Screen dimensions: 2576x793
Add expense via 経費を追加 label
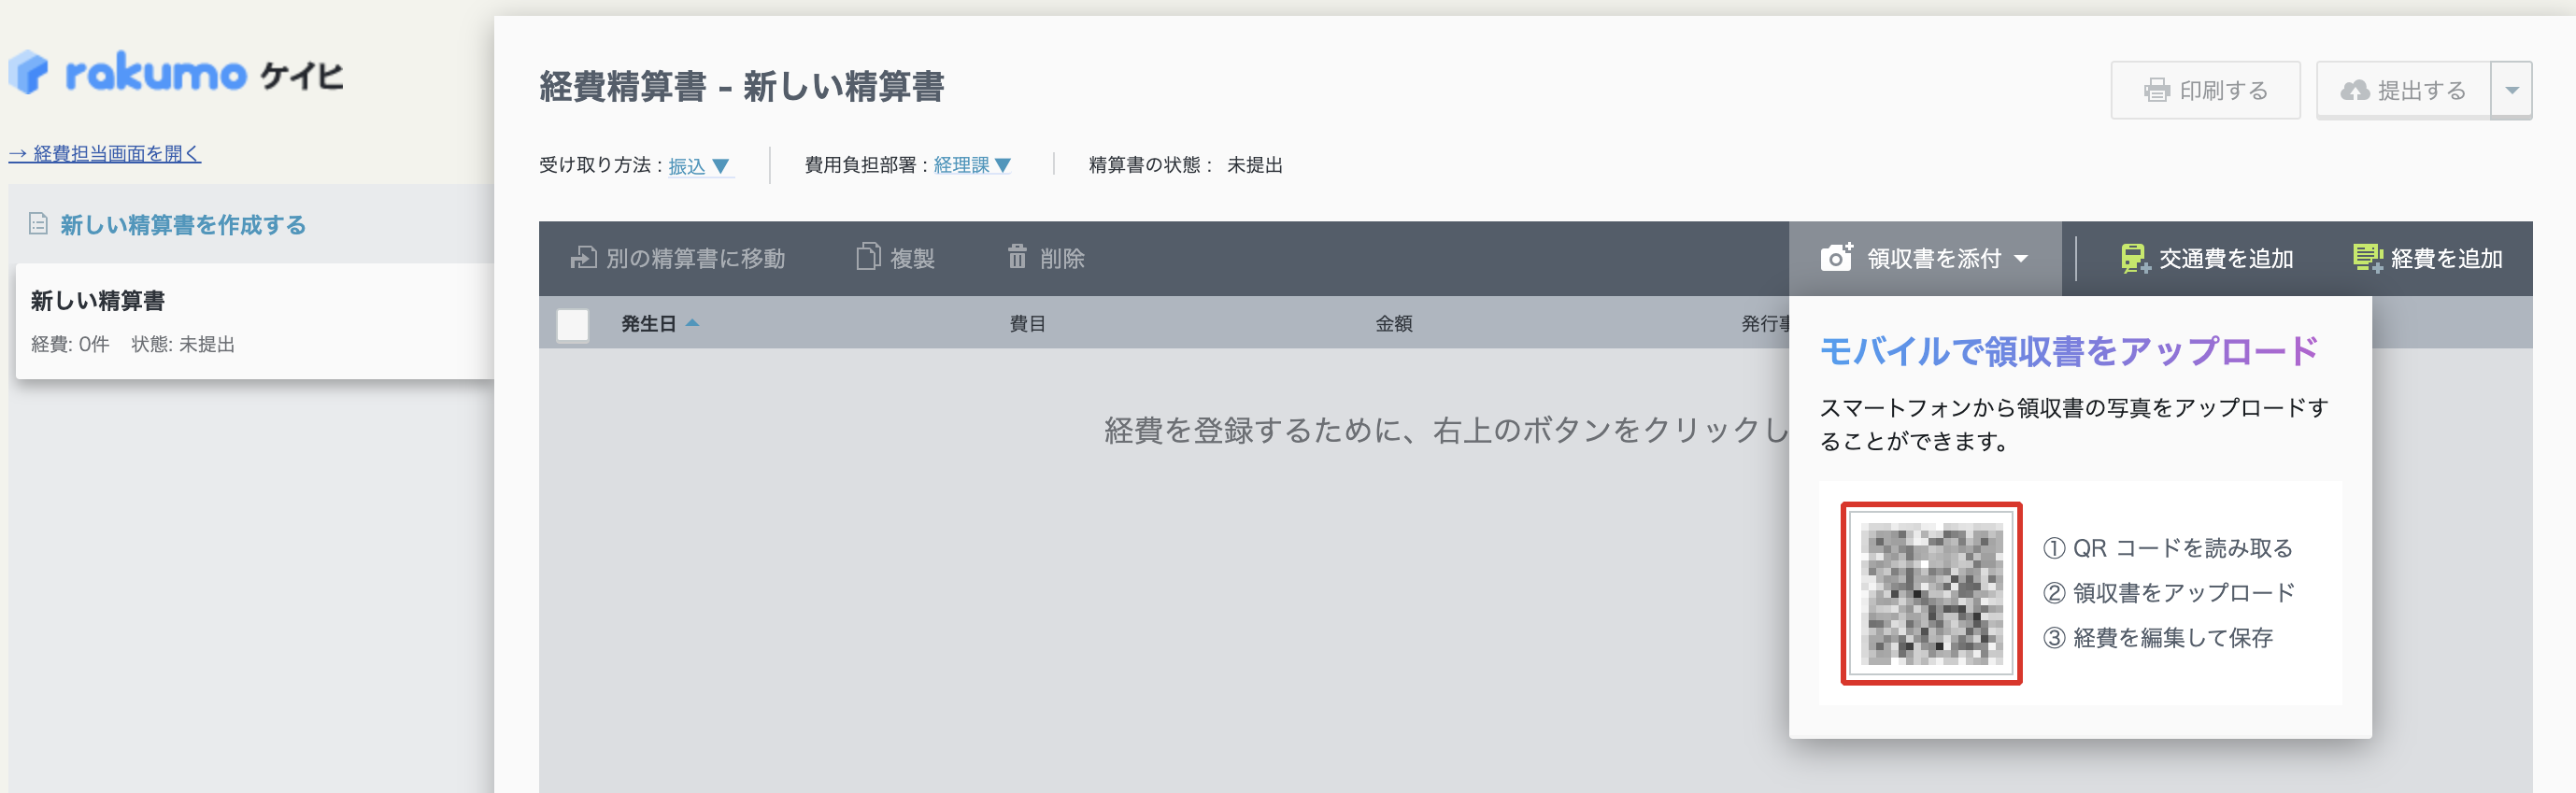2447,259
